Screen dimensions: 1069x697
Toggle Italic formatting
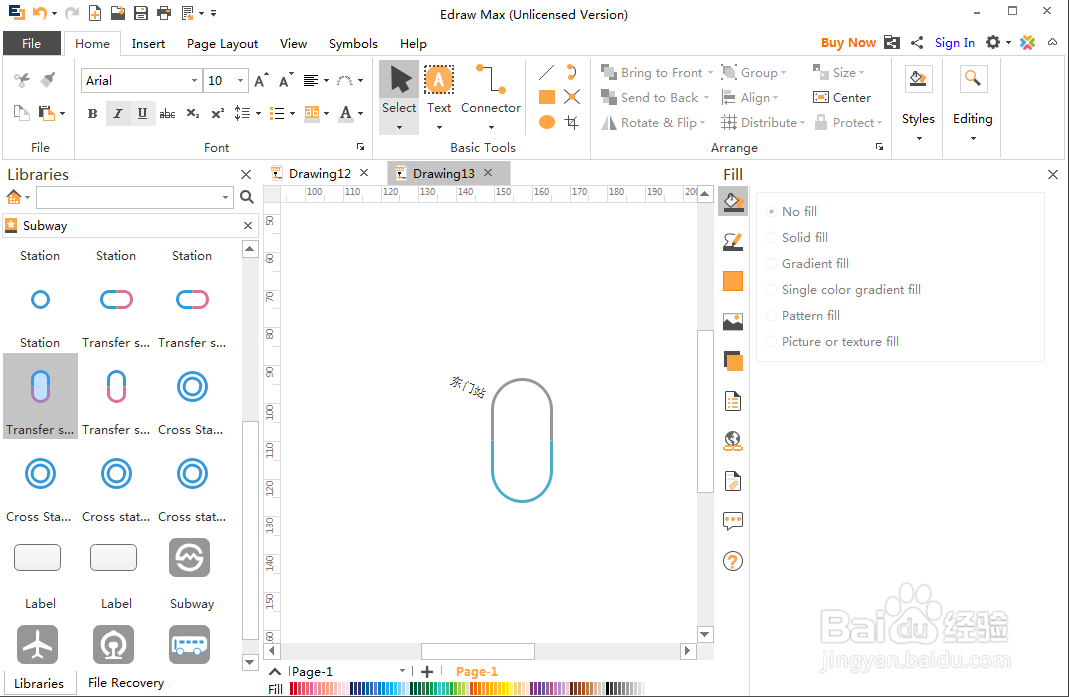117,113
